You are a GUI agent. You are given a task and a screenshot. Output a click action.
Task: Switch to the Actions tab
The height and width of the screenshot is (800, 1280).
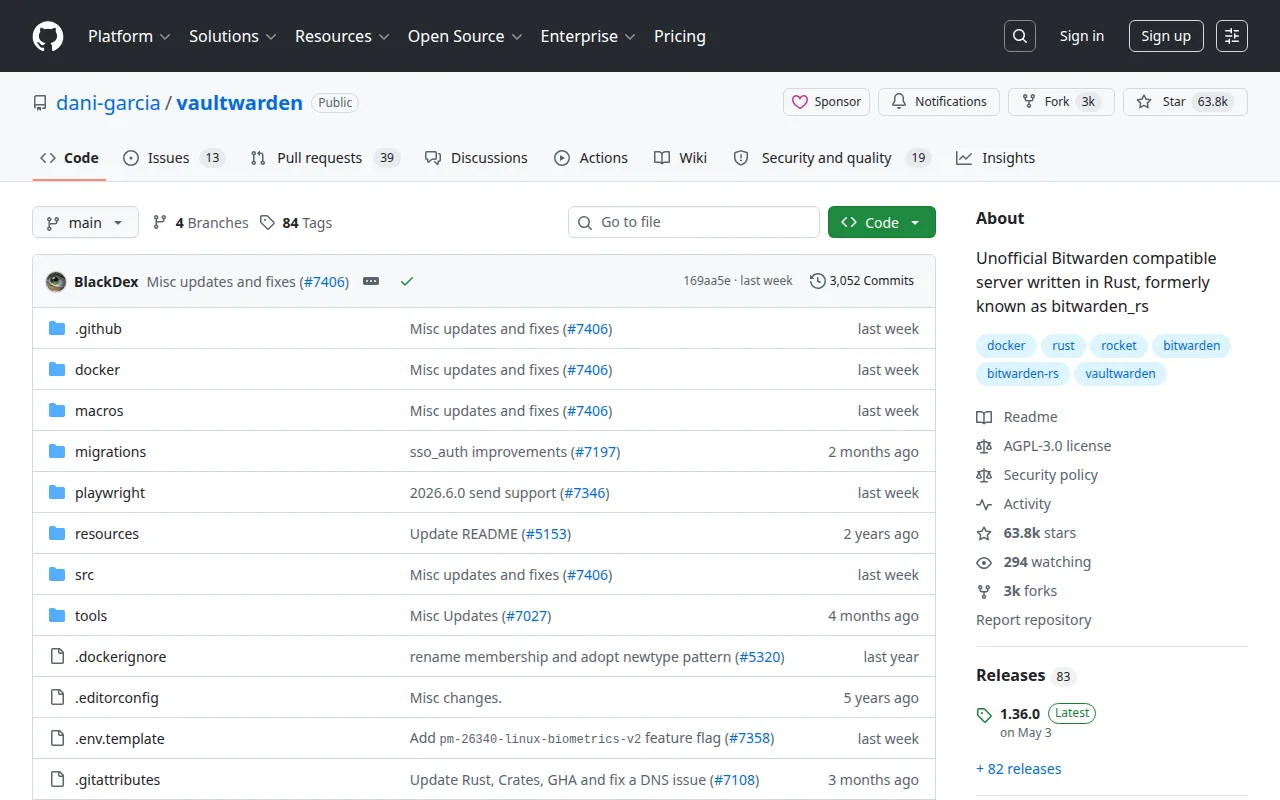coord(591,158)
